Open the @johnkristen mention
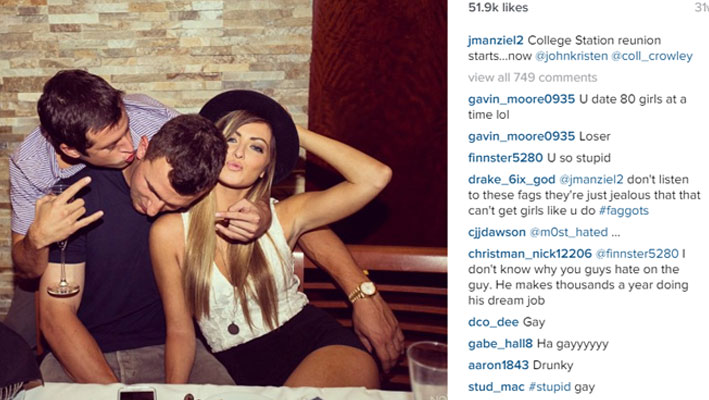Image resolution: width=709 pixels, height=400 pixels. tap(572, 56)
